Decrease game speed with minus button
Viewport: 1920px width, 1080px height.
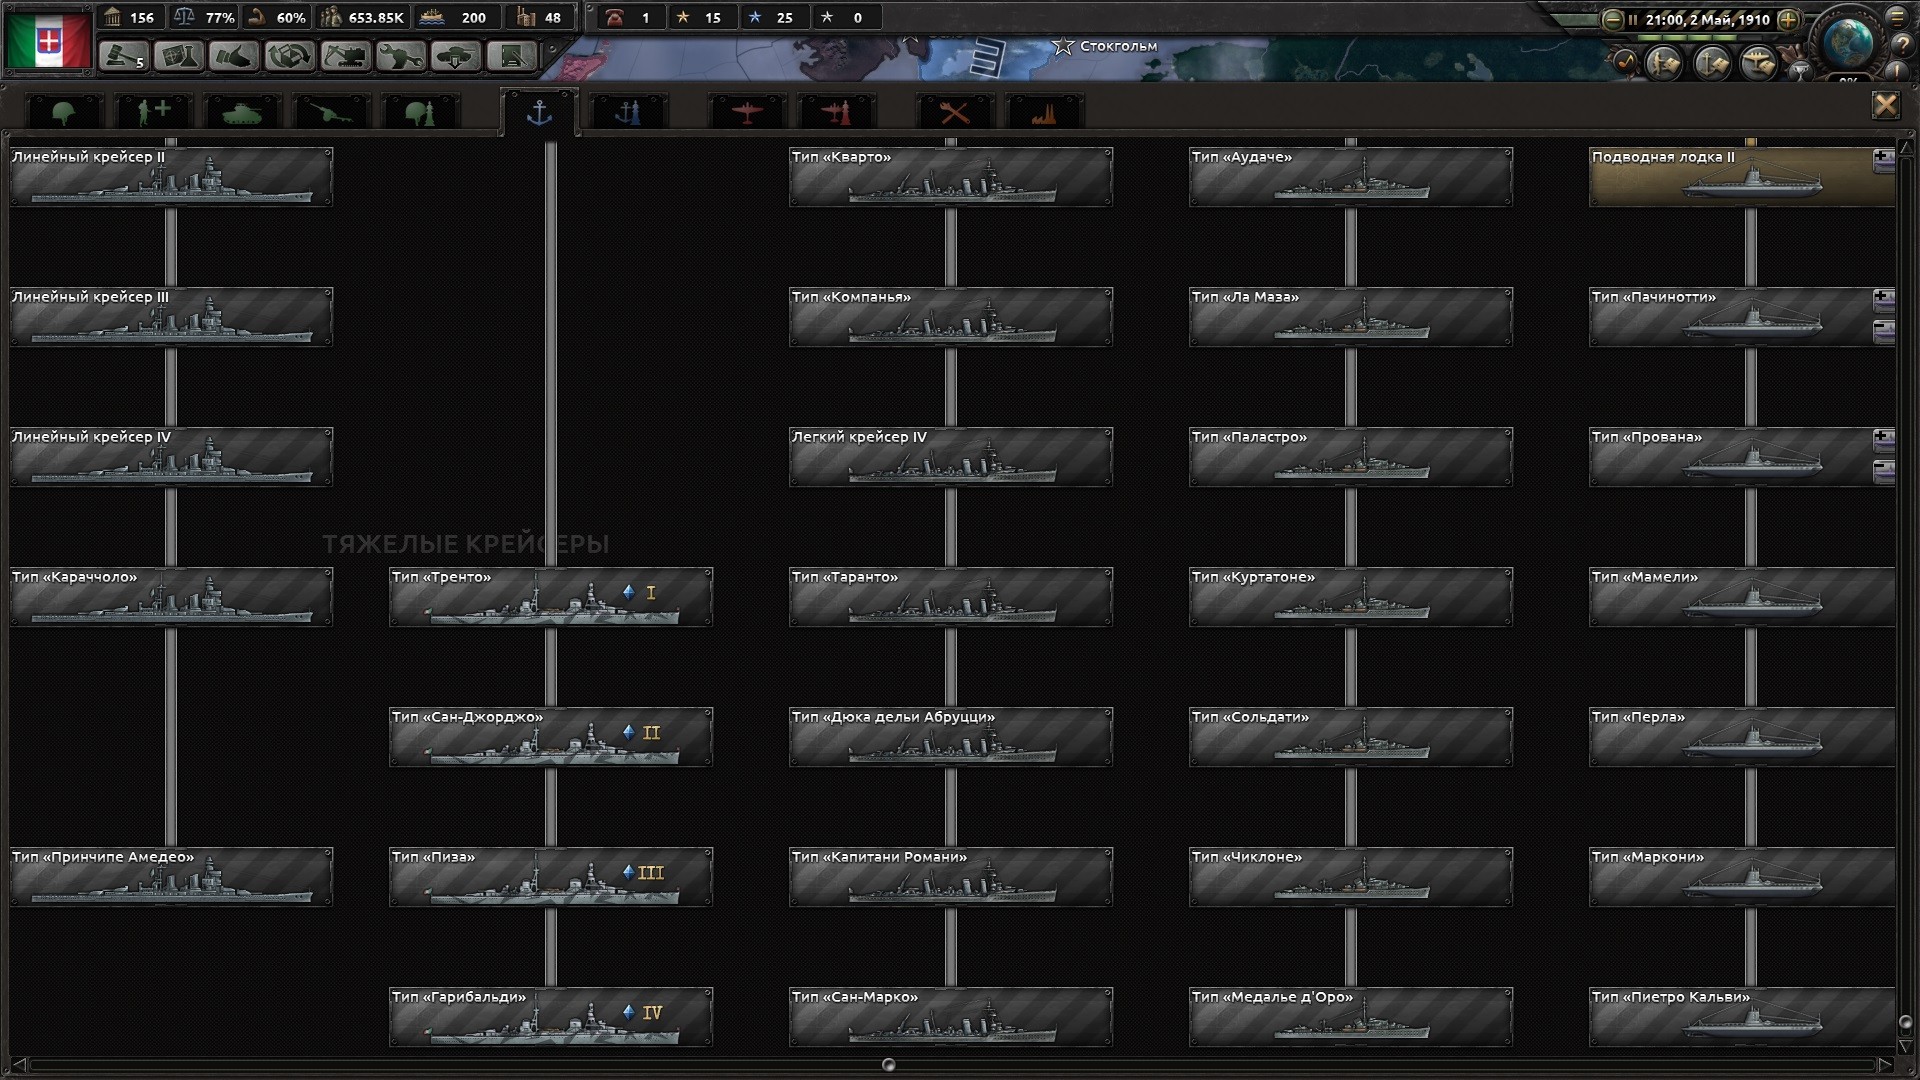click(x=1612, y=19)
